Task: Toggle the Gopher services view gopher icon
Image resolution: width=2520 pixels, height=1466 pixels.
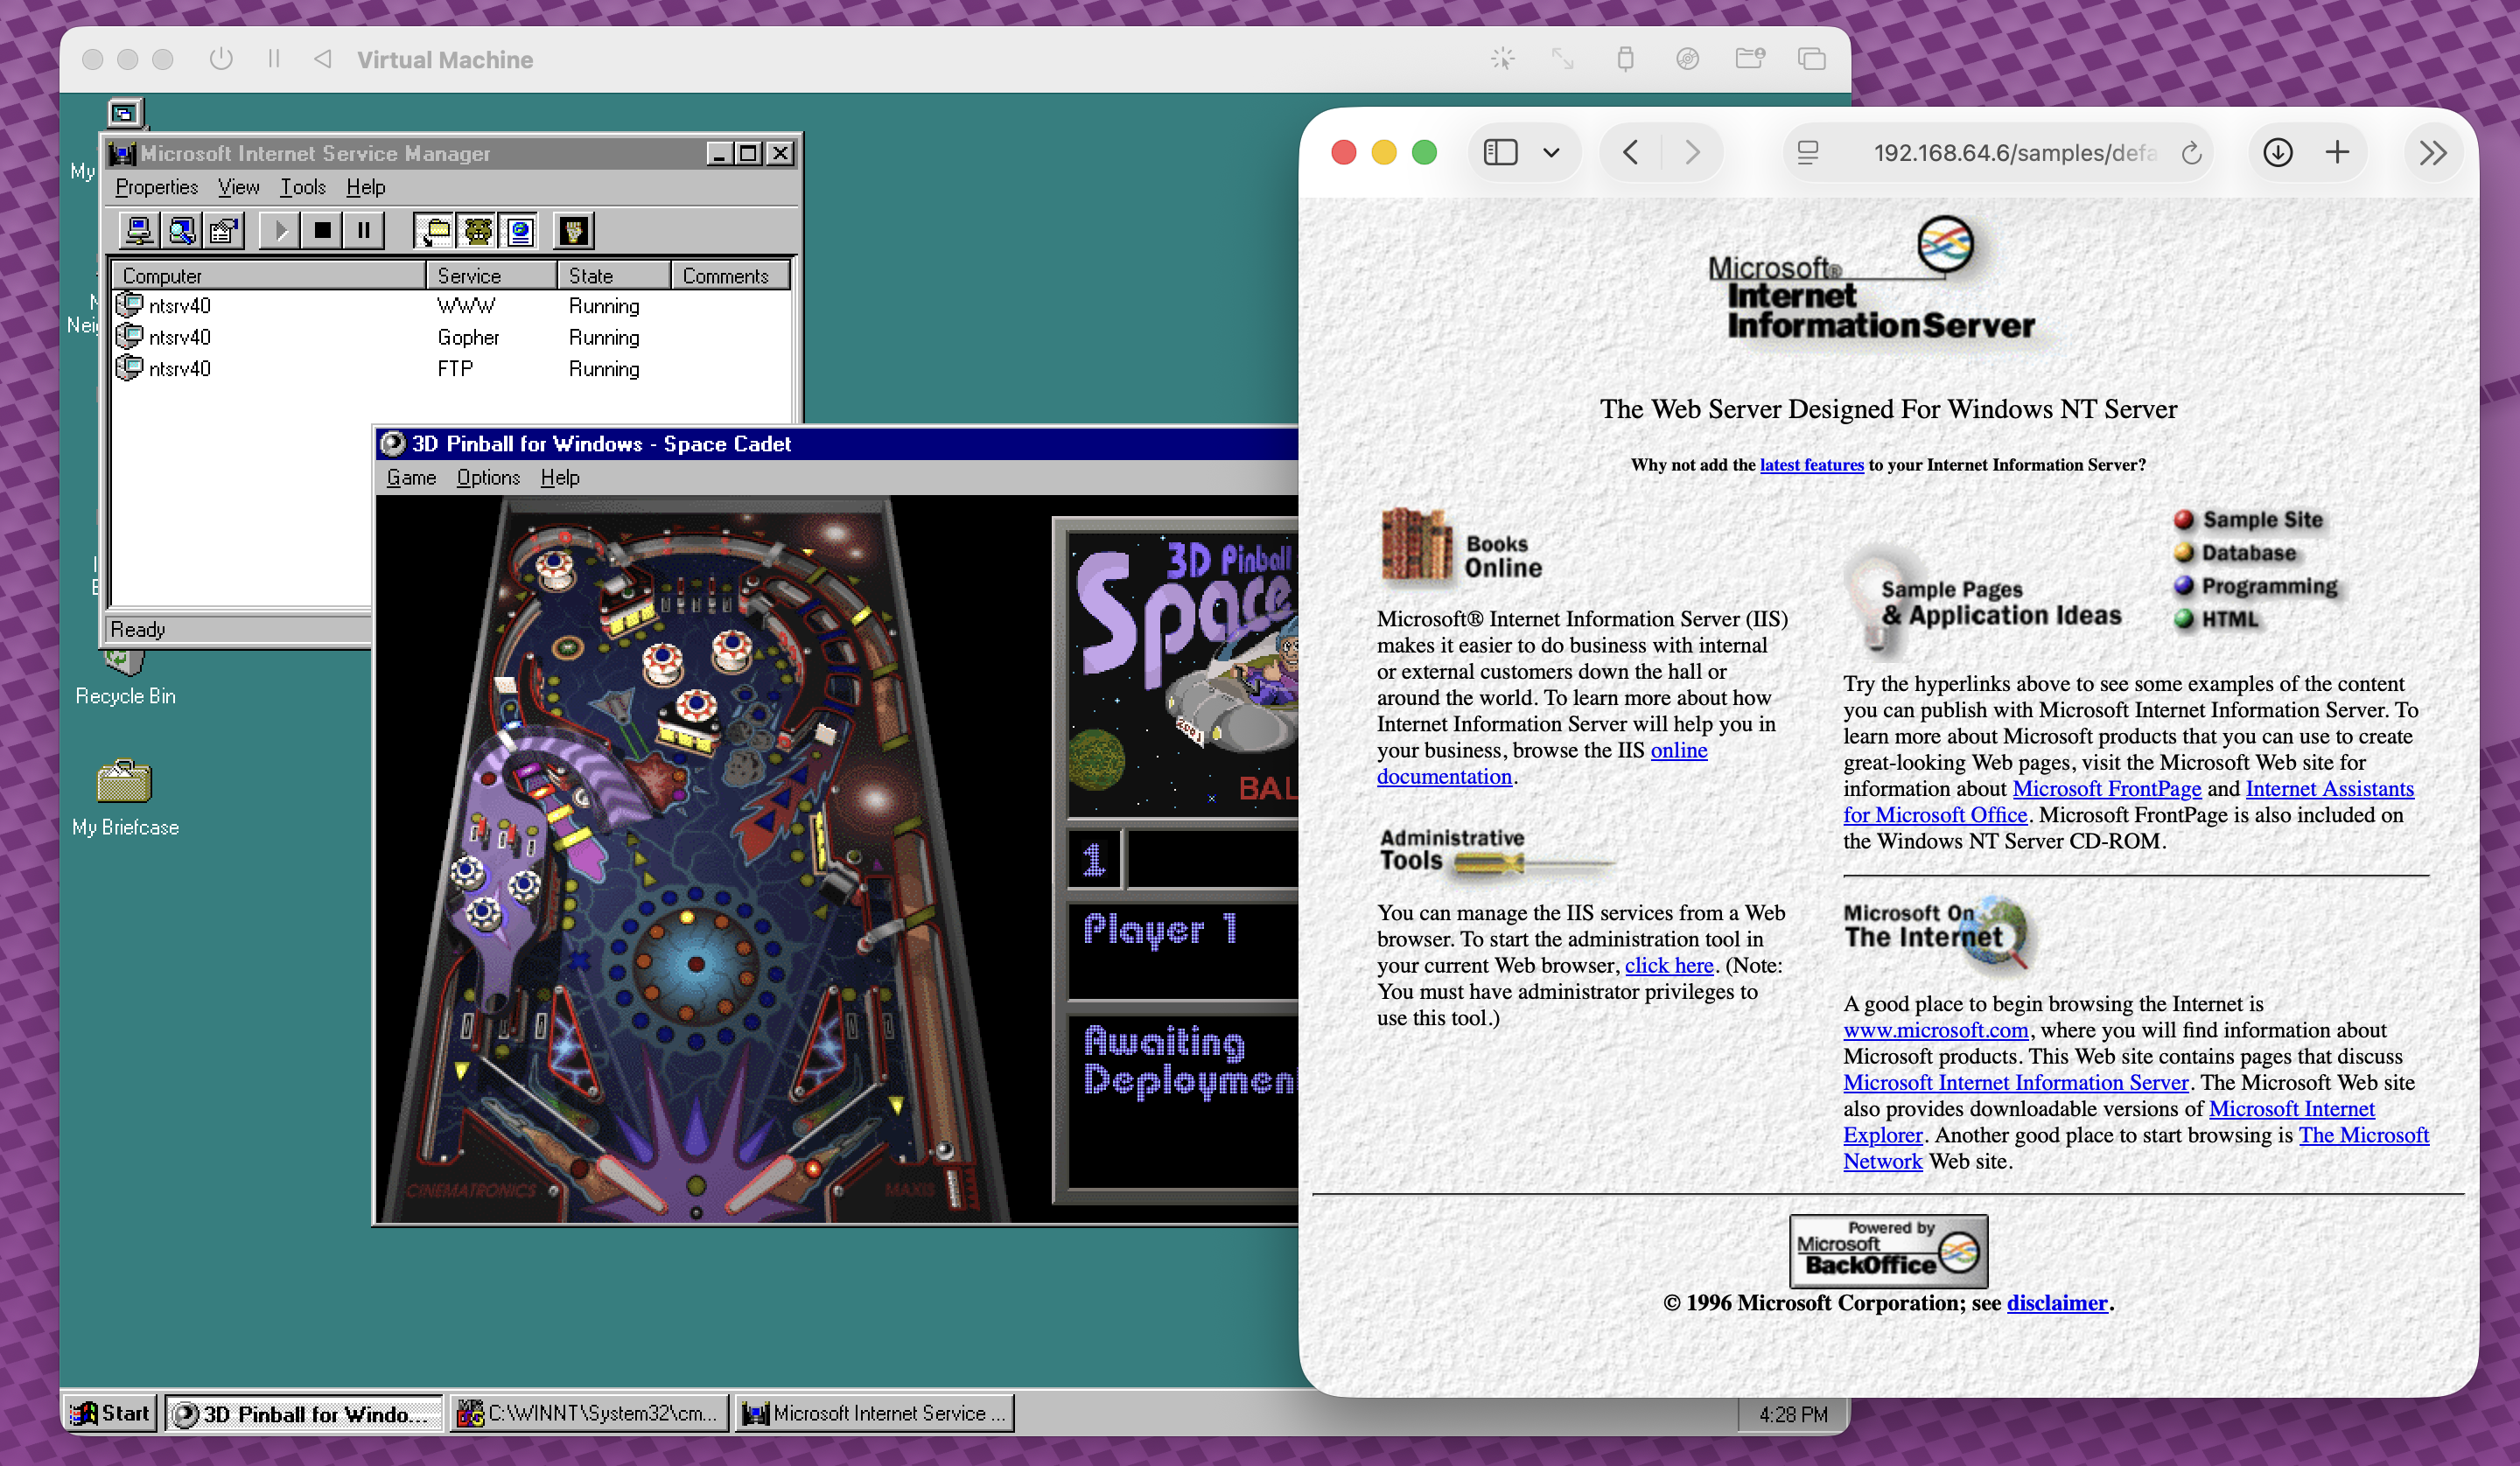Action: click(478, 231)
